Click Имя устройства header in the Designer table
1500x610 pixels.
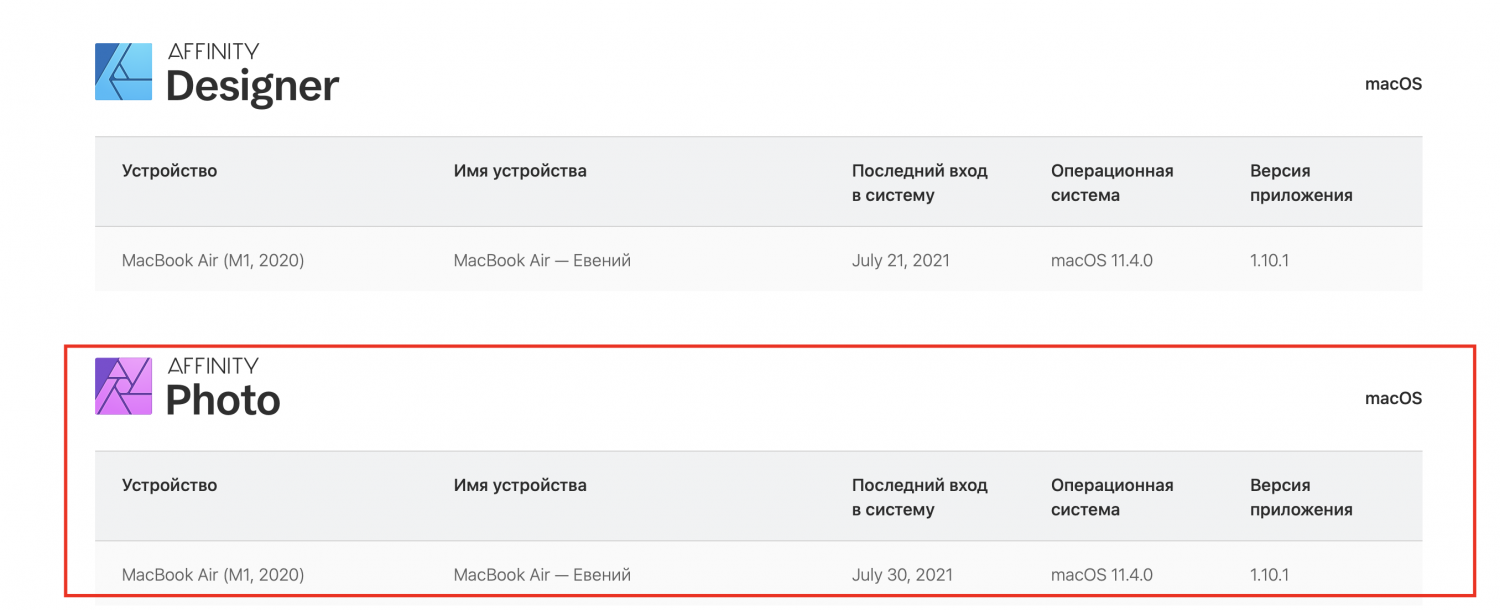coord(520,171)
